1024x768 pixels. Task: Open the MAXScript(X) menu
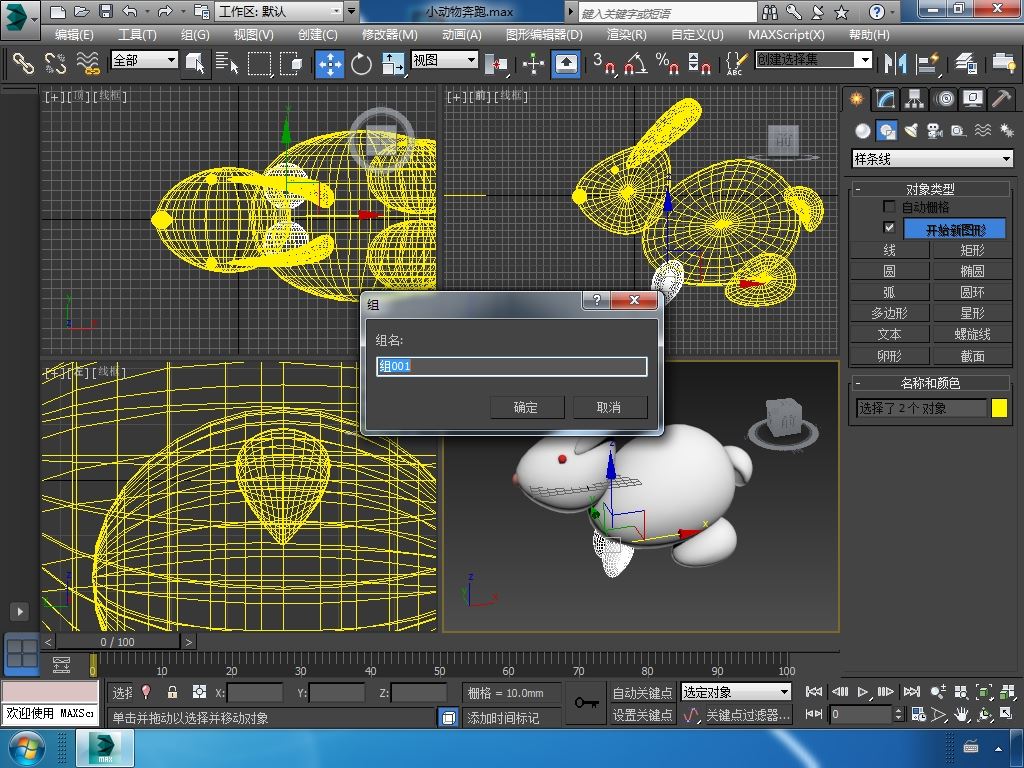coord(786,35)
